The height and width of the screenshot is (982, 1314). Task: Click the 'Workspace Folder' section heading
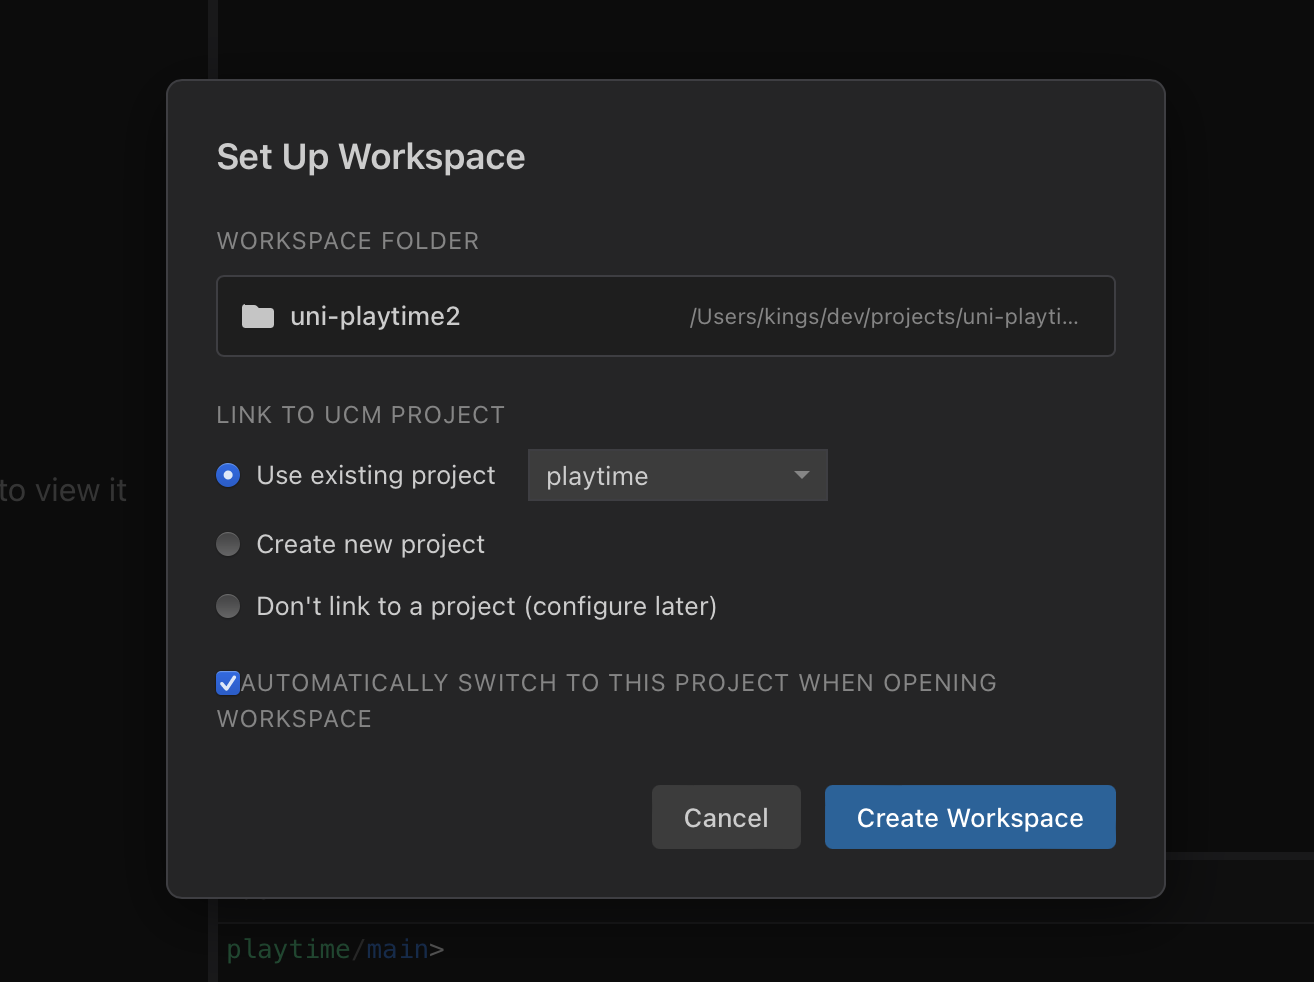(348, 241)
